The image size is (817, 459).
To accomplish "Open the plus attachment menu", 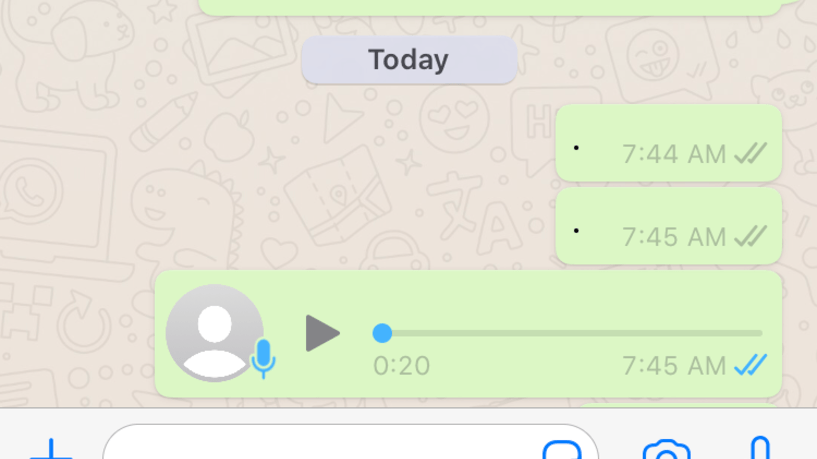I will (x=51, y=451).
